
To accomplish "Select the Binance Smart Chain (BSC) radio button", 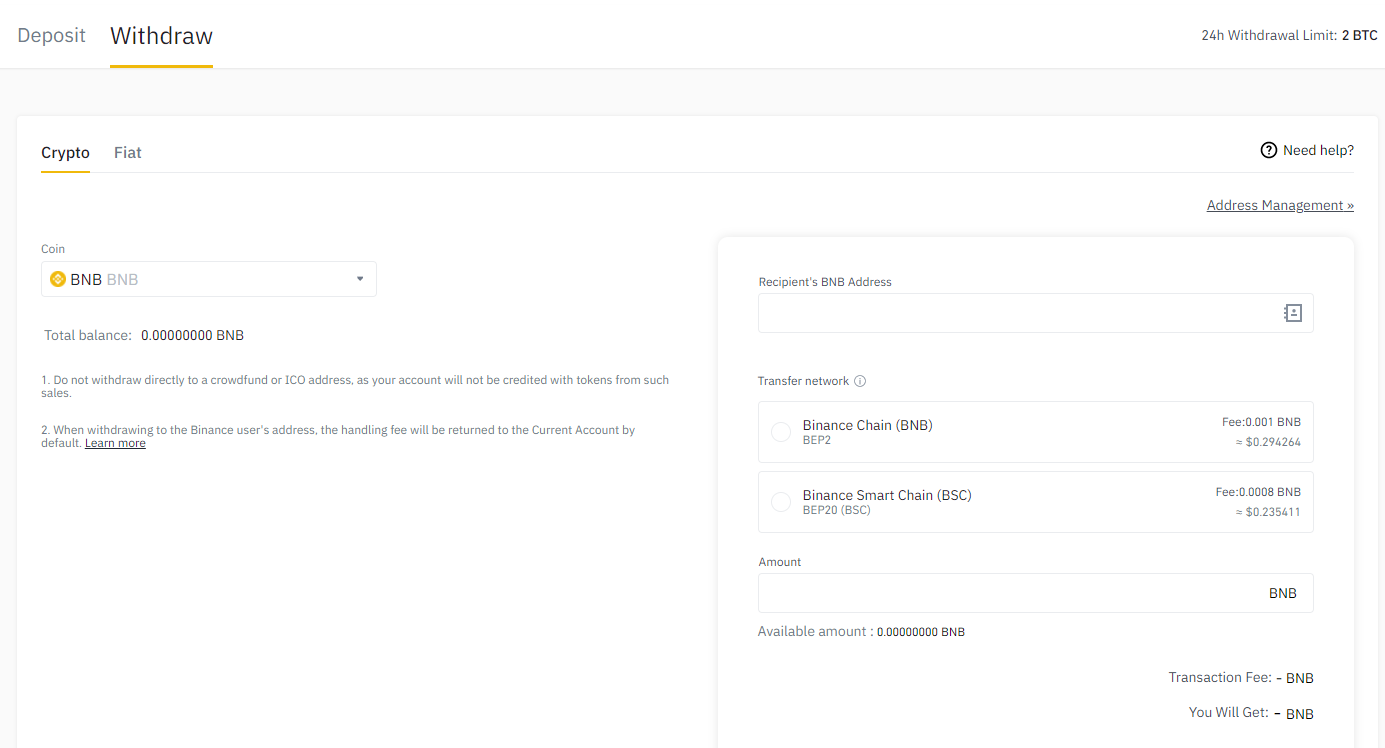I will click(781, 502).
